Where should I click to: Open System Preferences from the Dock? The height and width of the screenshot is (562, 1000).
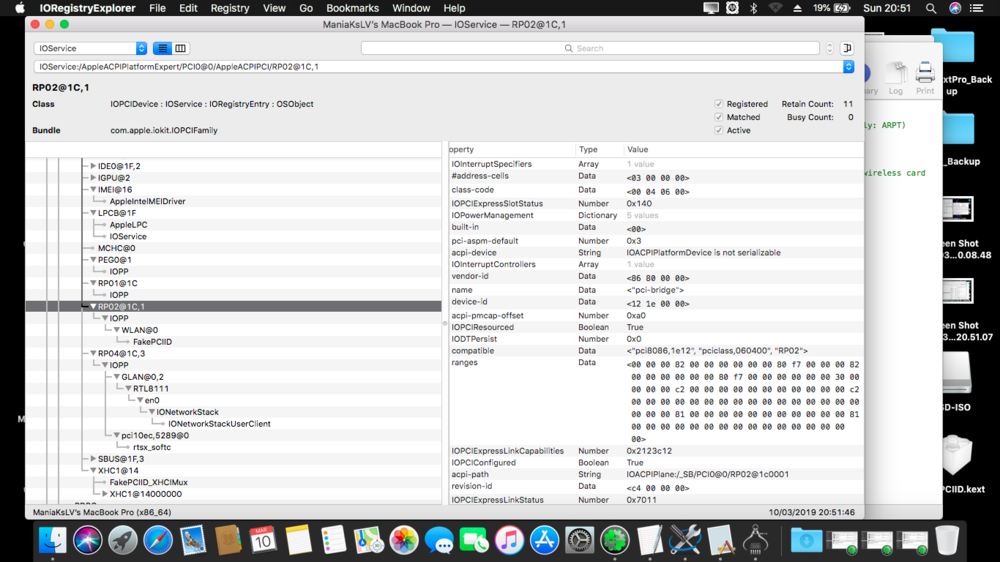[579, 540]
